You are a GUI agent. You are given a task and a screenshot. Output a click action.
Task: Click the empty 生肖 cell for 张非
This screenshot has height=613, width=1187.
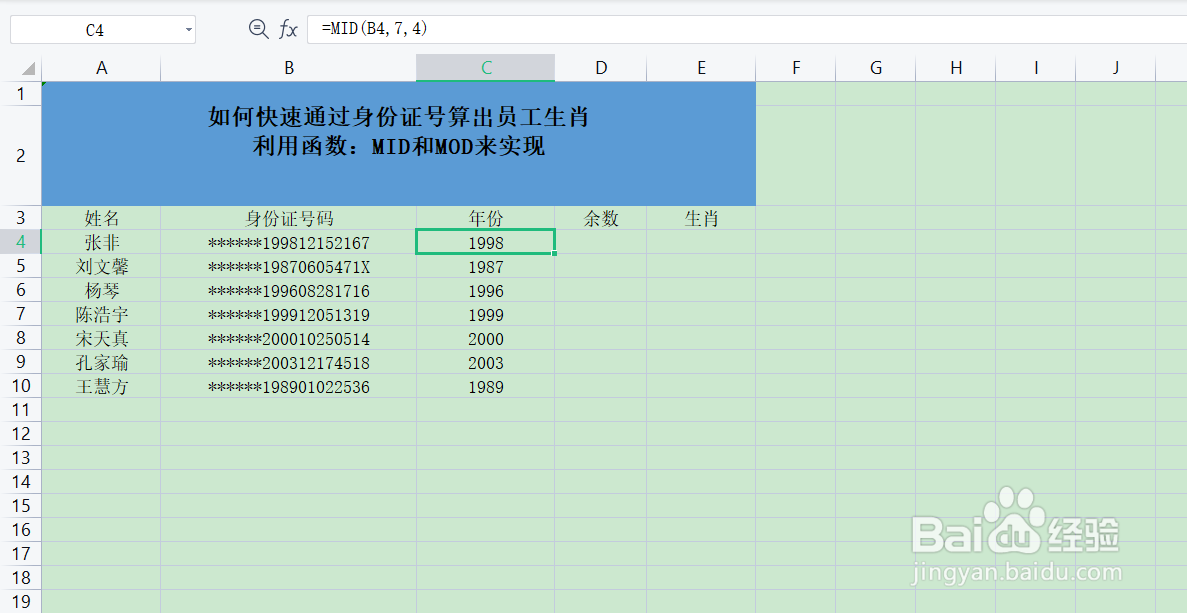[x=701, y=242]
